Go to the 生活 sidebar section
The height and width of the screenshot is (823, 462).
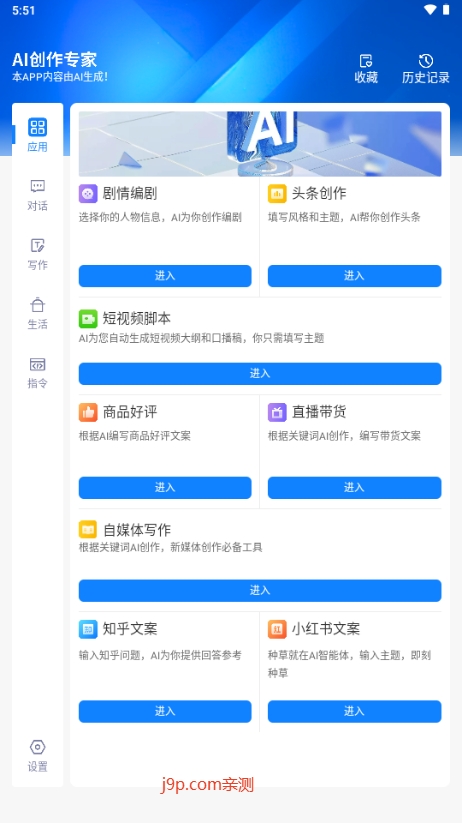(x=37, y=313)
